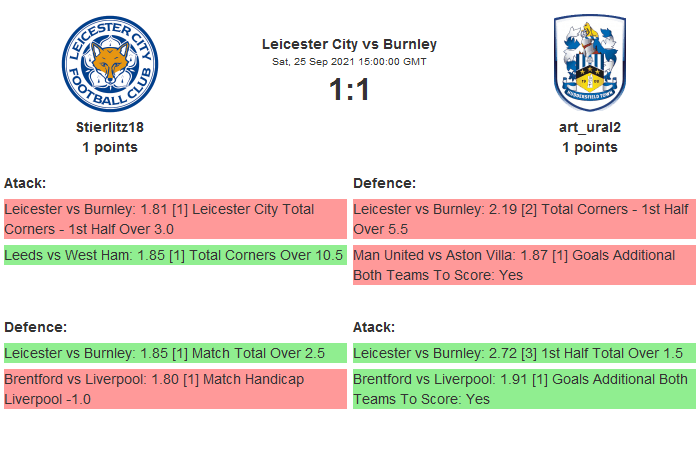Viewport: 700px width, 460px height.
Task: Click art_ural2's 1 points label
Action: (x=589, y=147)
